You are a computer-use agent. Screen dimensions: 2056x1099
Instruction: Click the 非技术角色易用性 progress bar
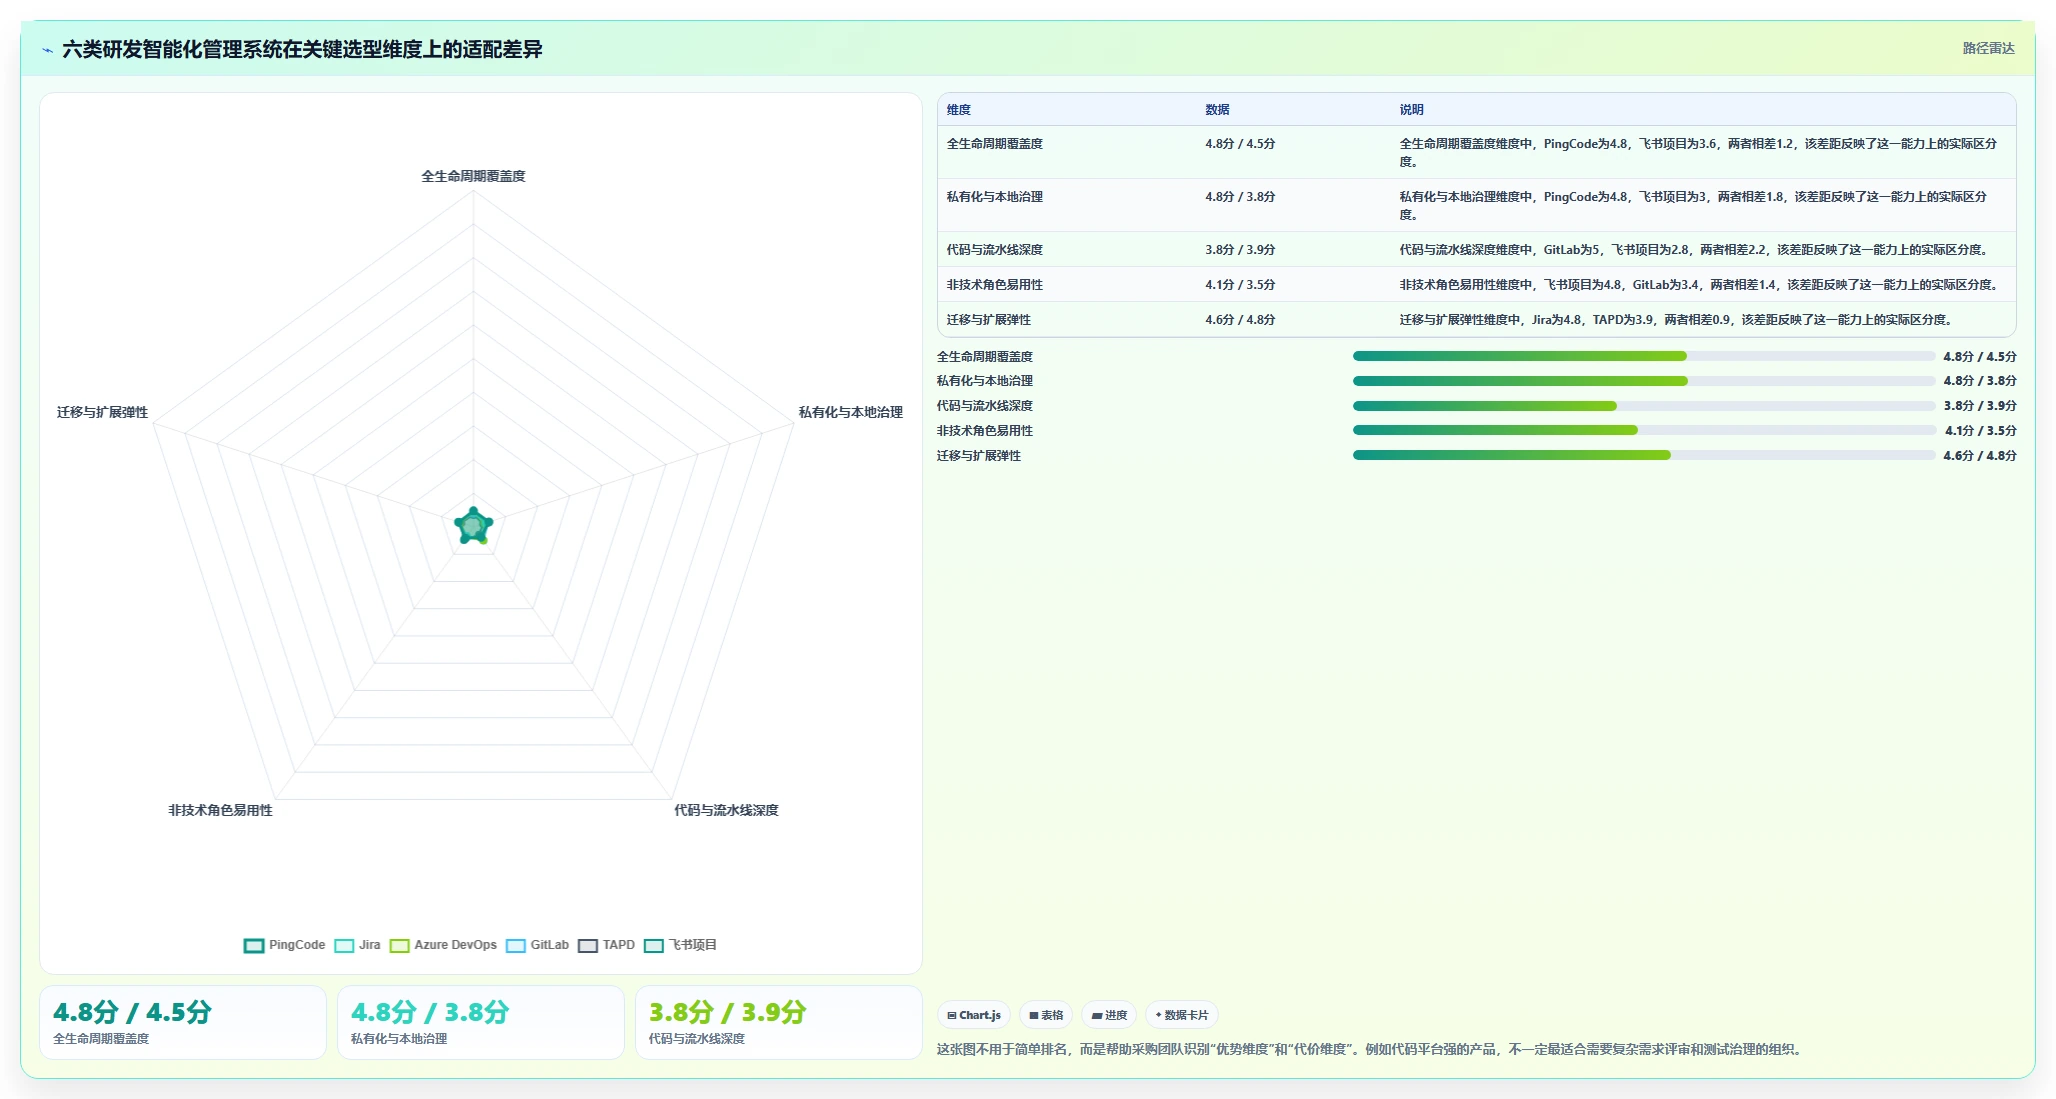pos(1644,430)
